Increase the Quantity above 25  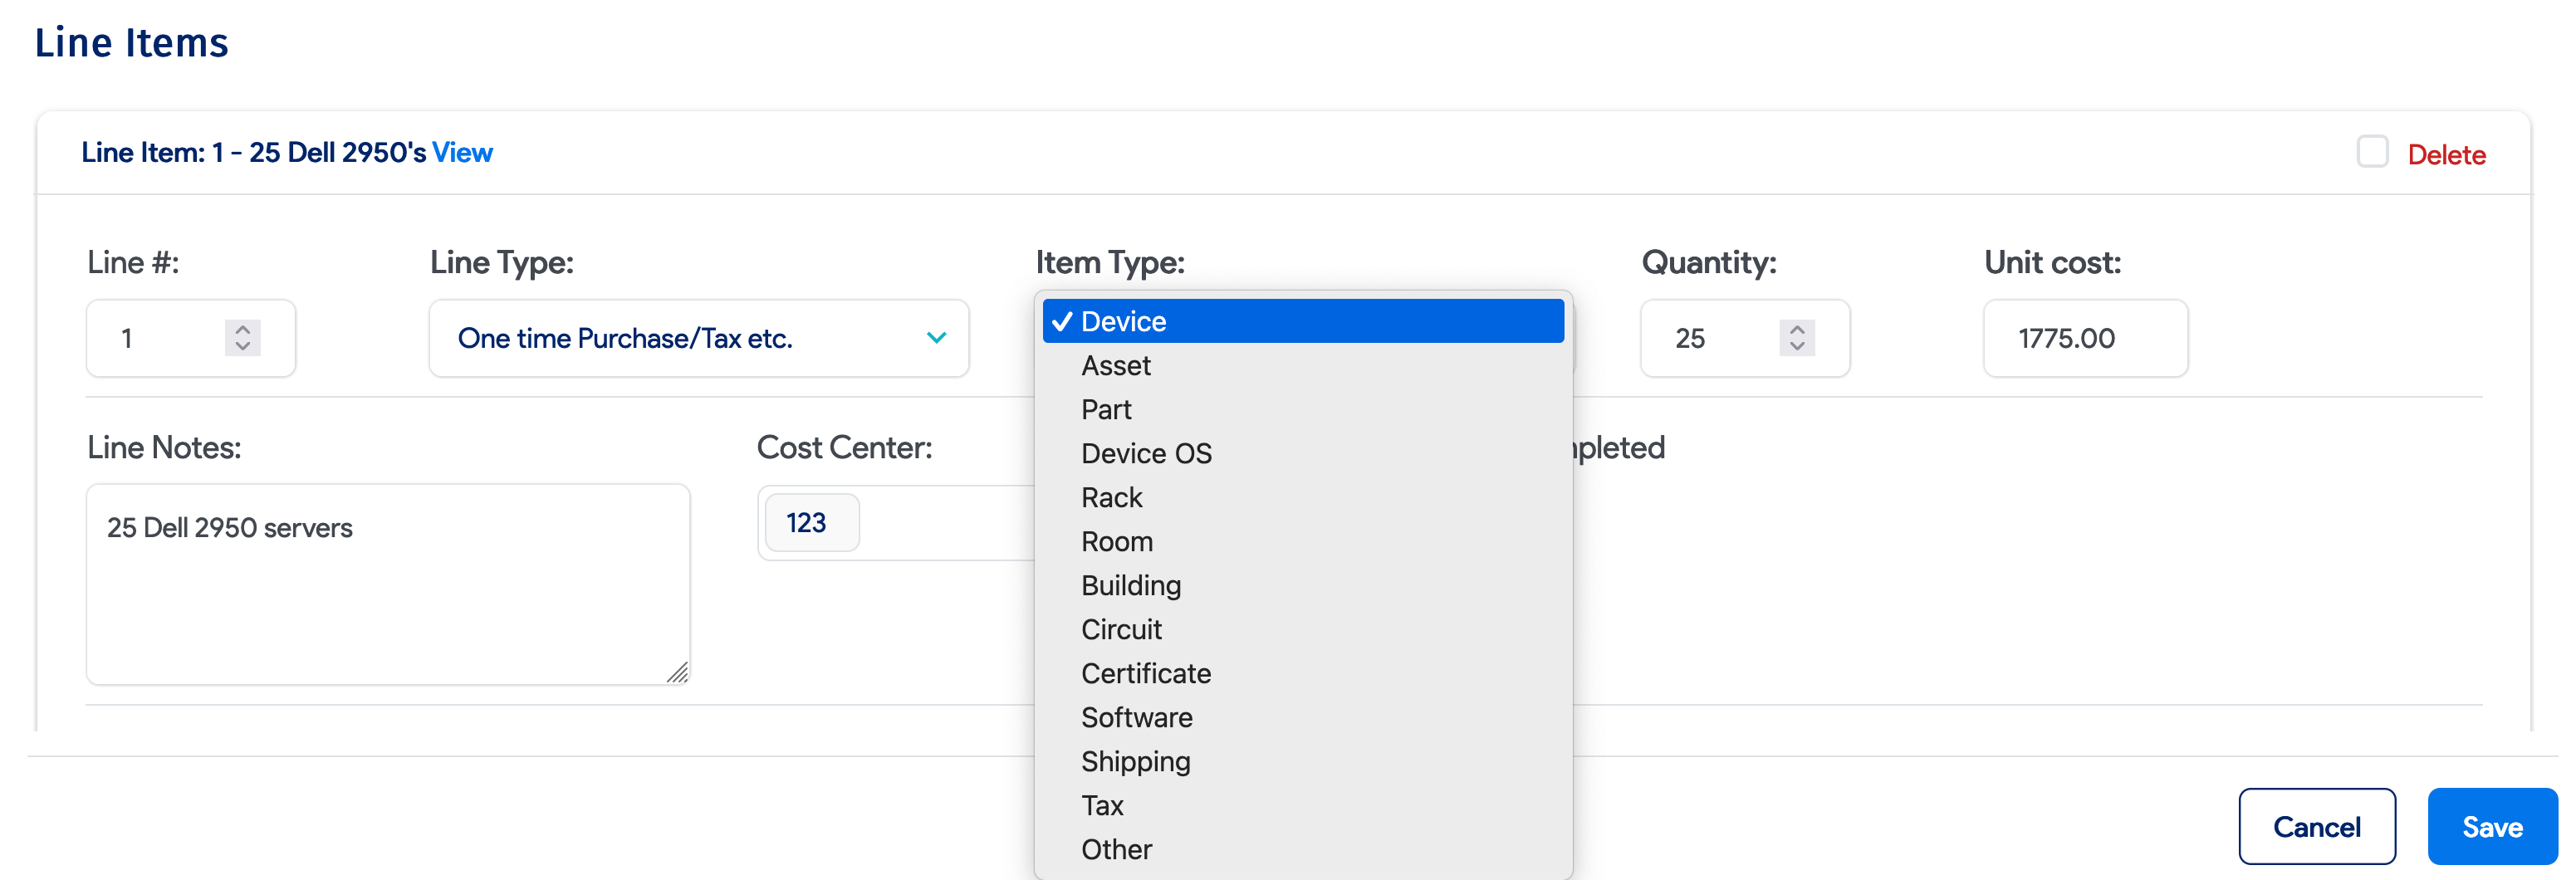1795,330
